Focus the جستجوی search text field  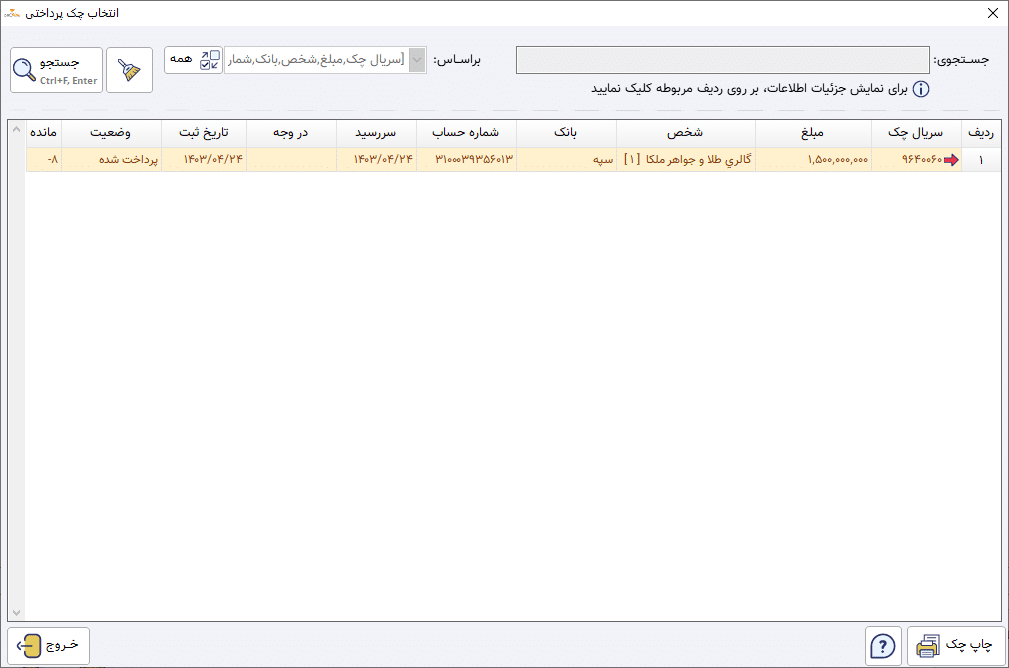pyautogui.click(x=723, y=60)
